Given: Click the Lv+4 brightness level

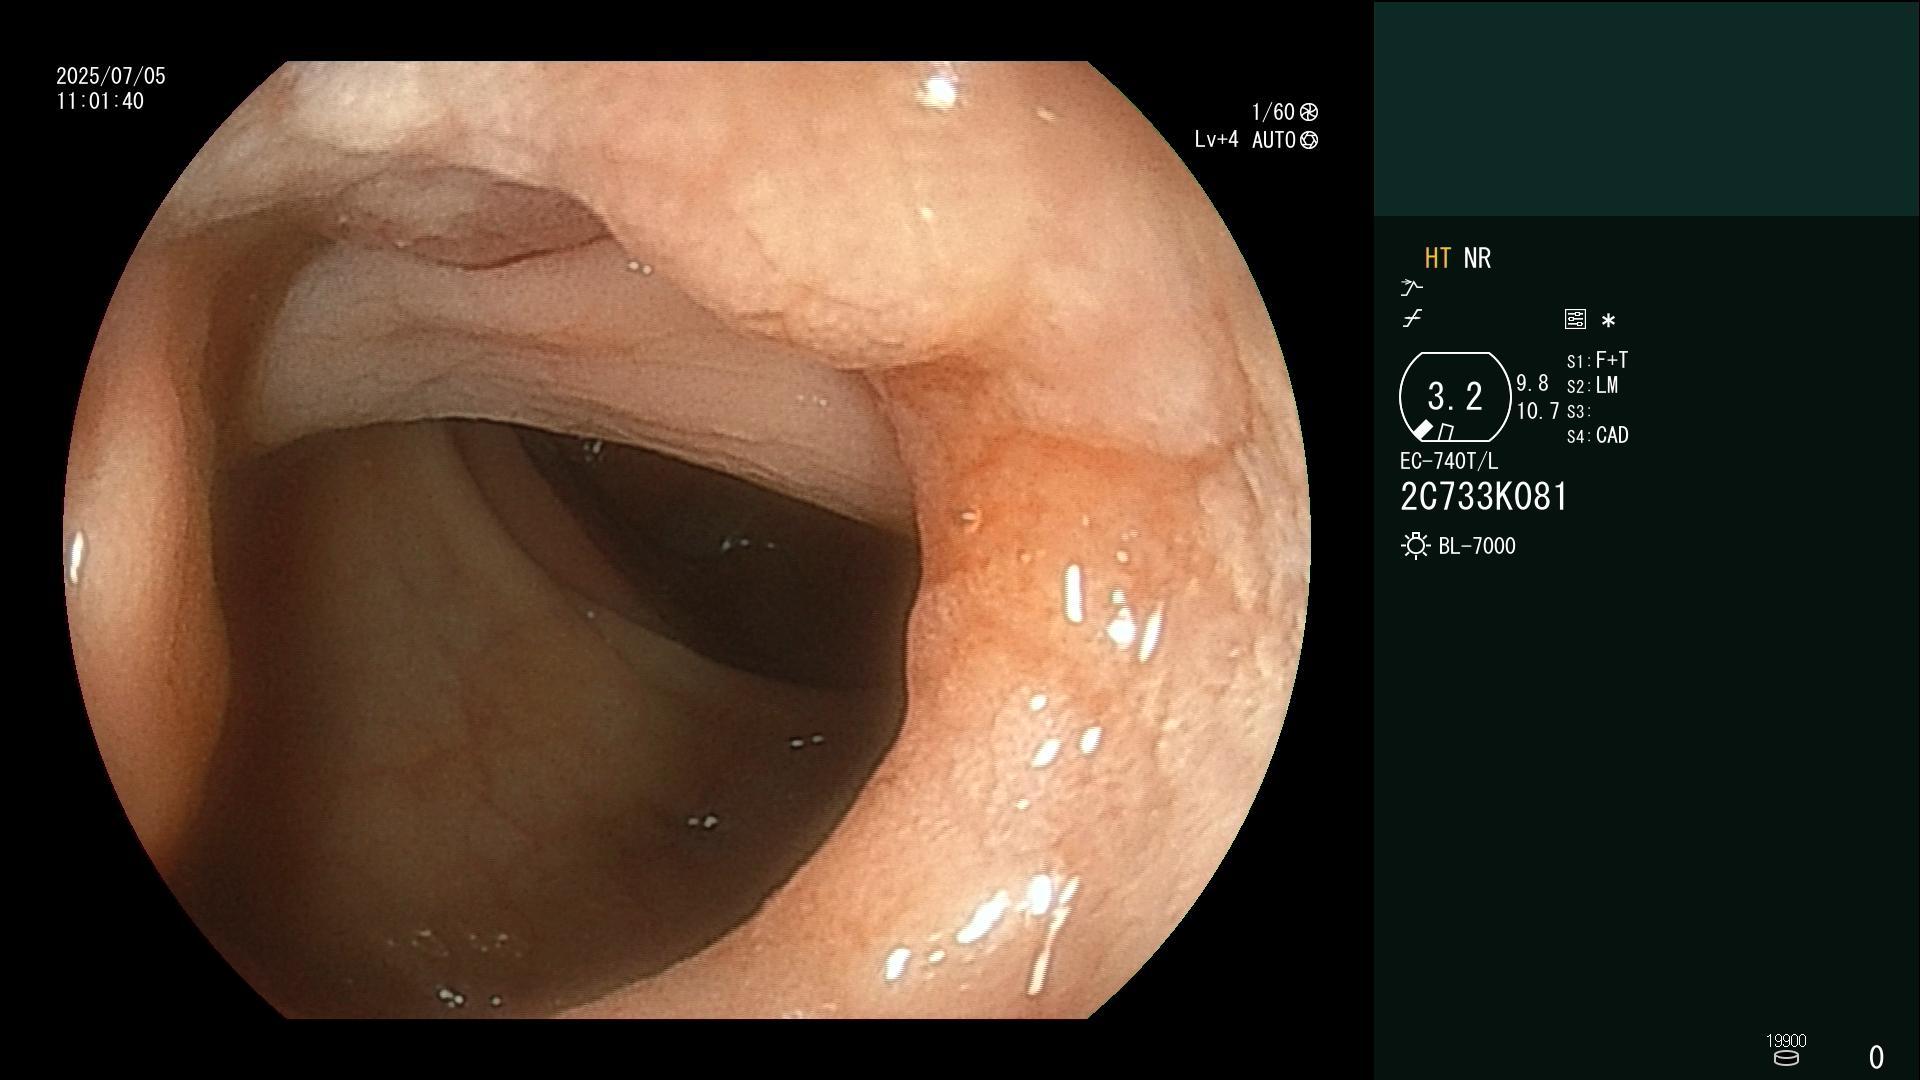Looking at the screenshot, I should (1216, 140).
